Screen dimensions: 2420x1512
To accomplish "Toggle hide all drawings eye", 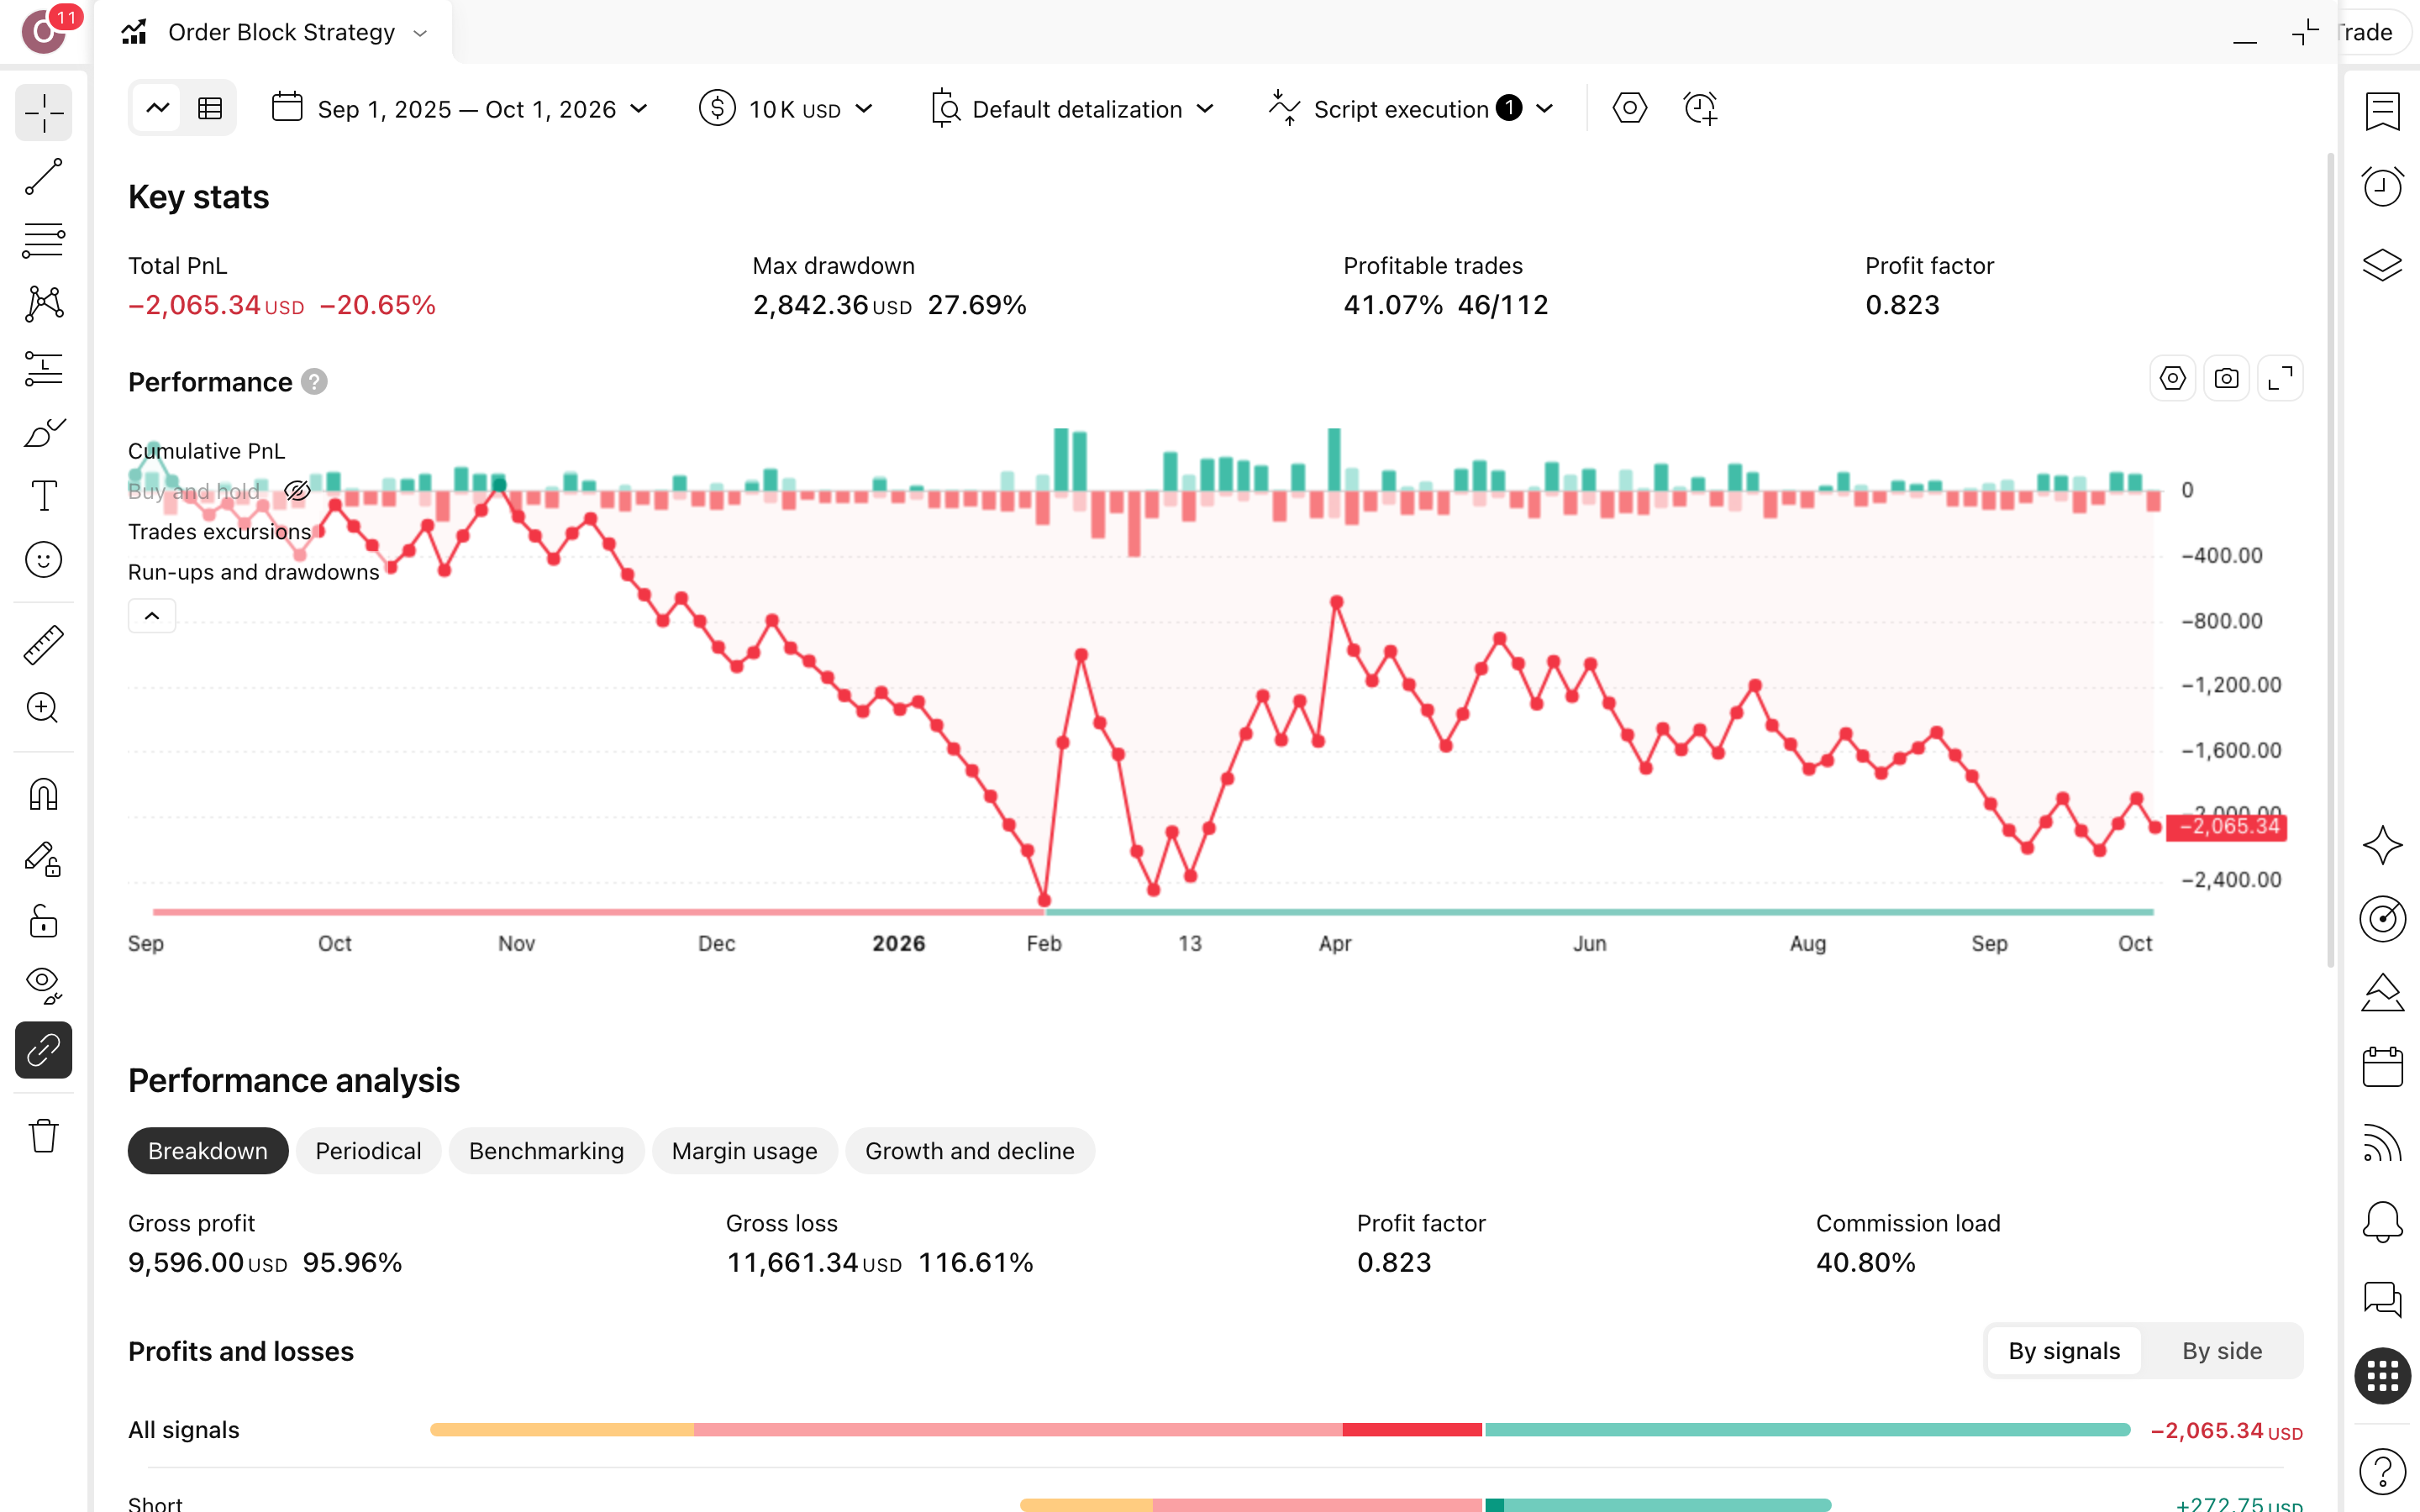I will [x=44, y=985].
